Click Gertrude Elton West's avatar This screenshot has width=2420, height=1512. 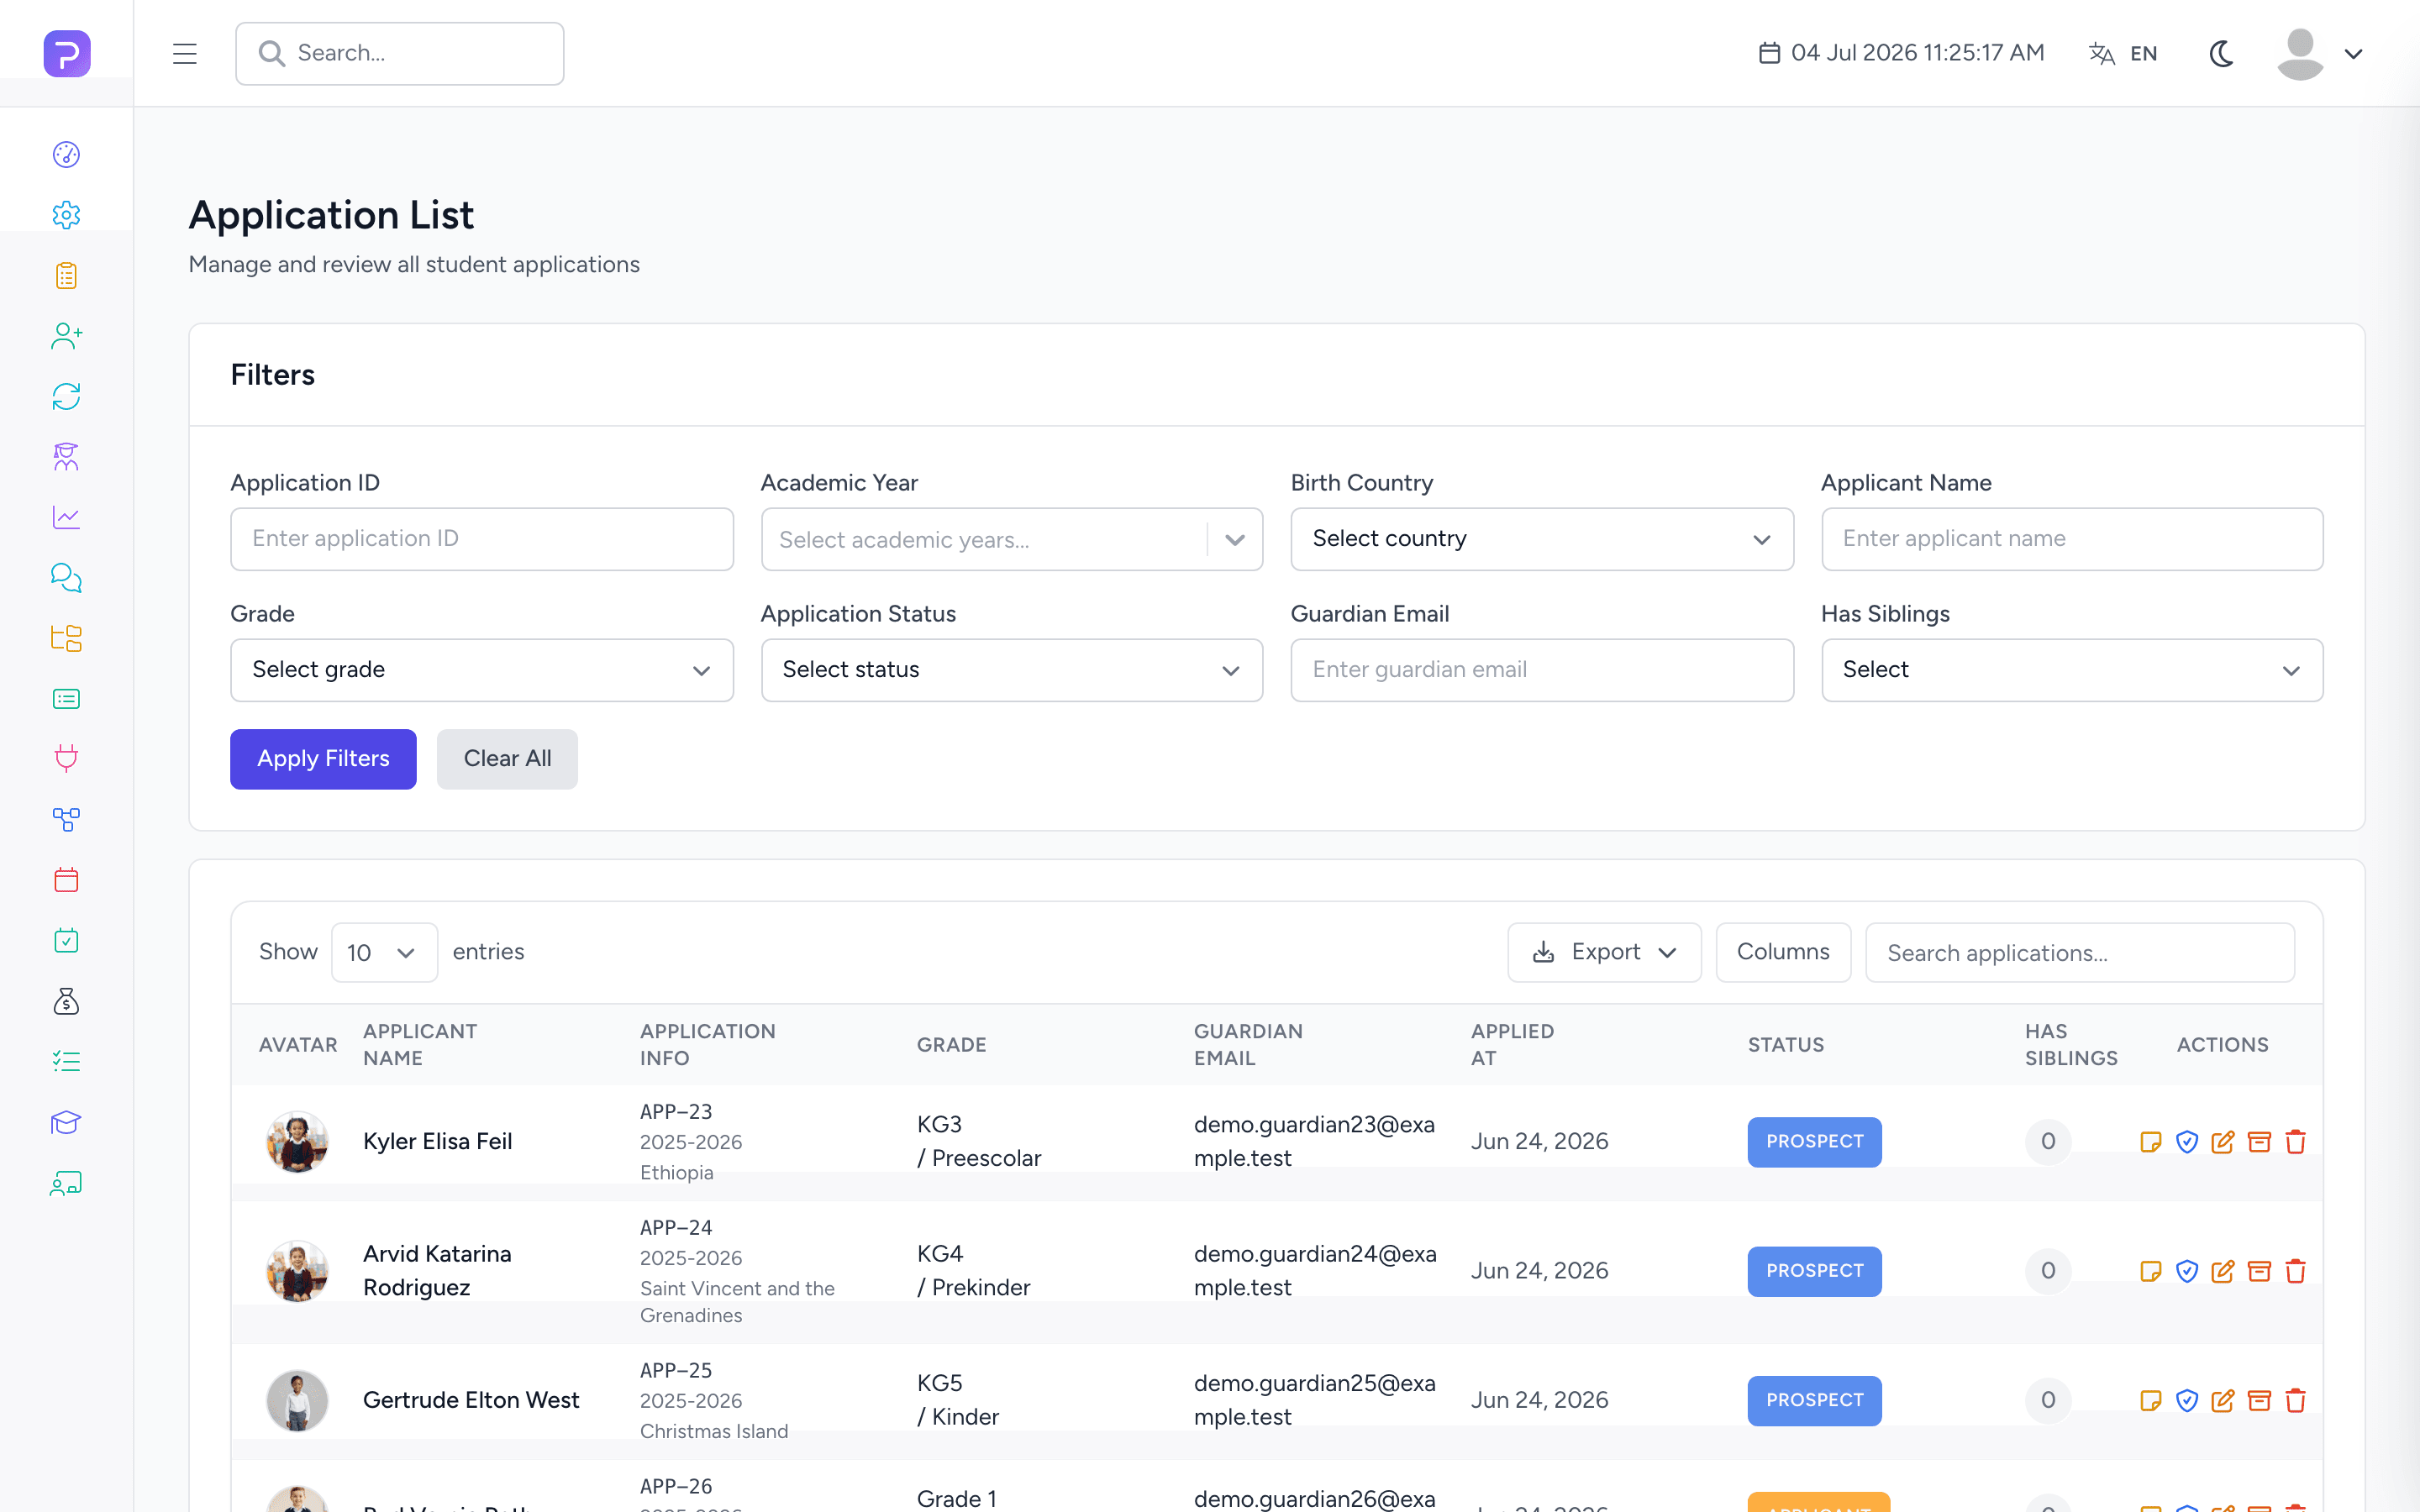click(297, 1400)
